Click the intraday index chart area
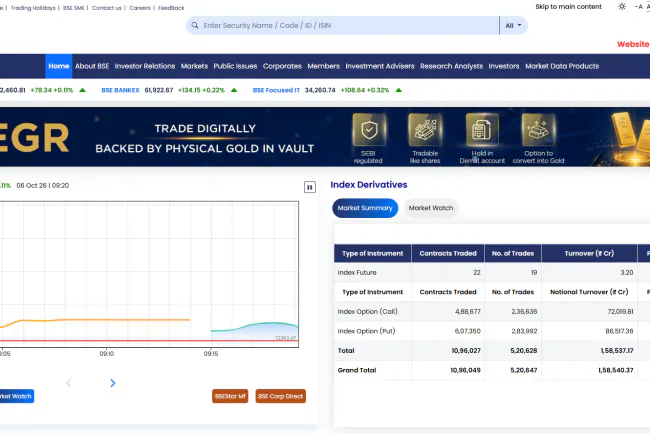This screenshot has width=650, height=434. pos(149,274)
